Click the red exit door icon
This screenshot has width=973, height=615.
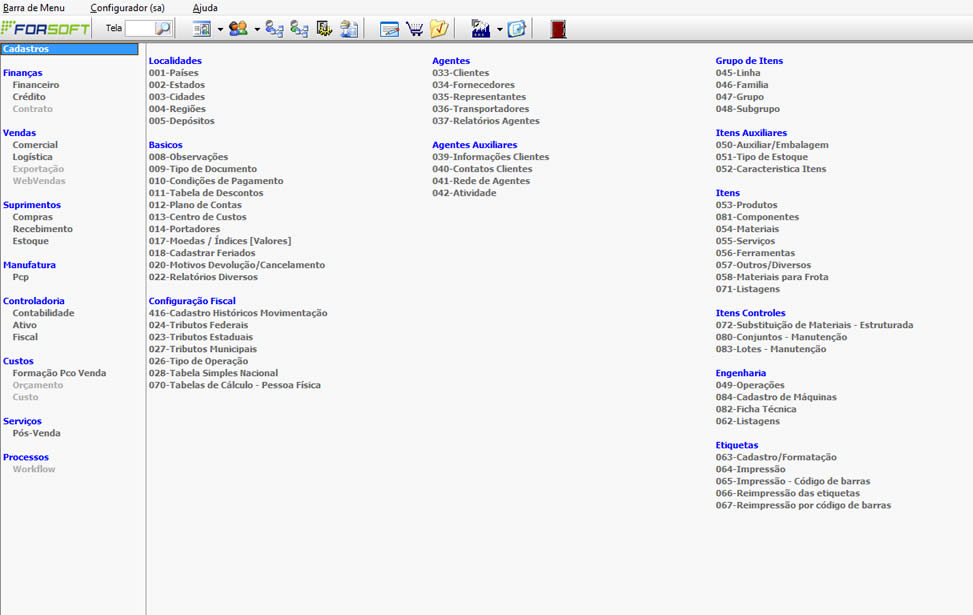pyautogui.click(x=558, y=29)
